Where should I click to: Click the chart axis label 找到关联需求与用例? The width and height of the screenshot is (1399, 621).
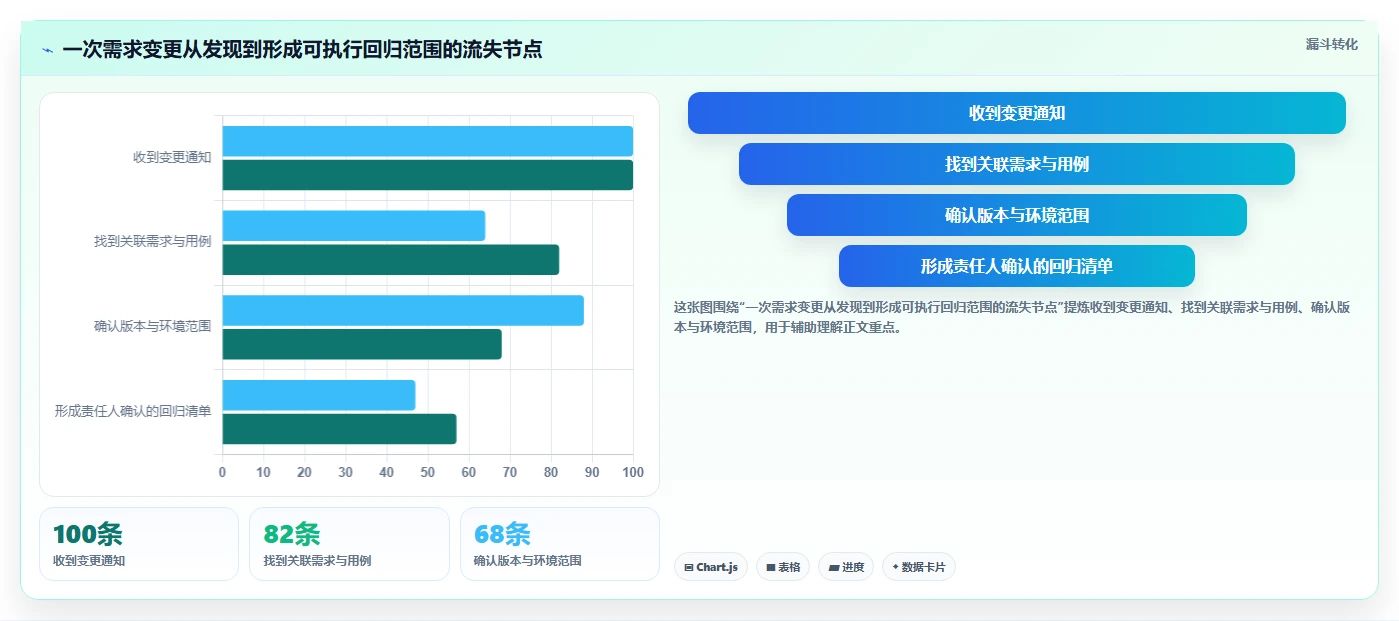point(152,242)
